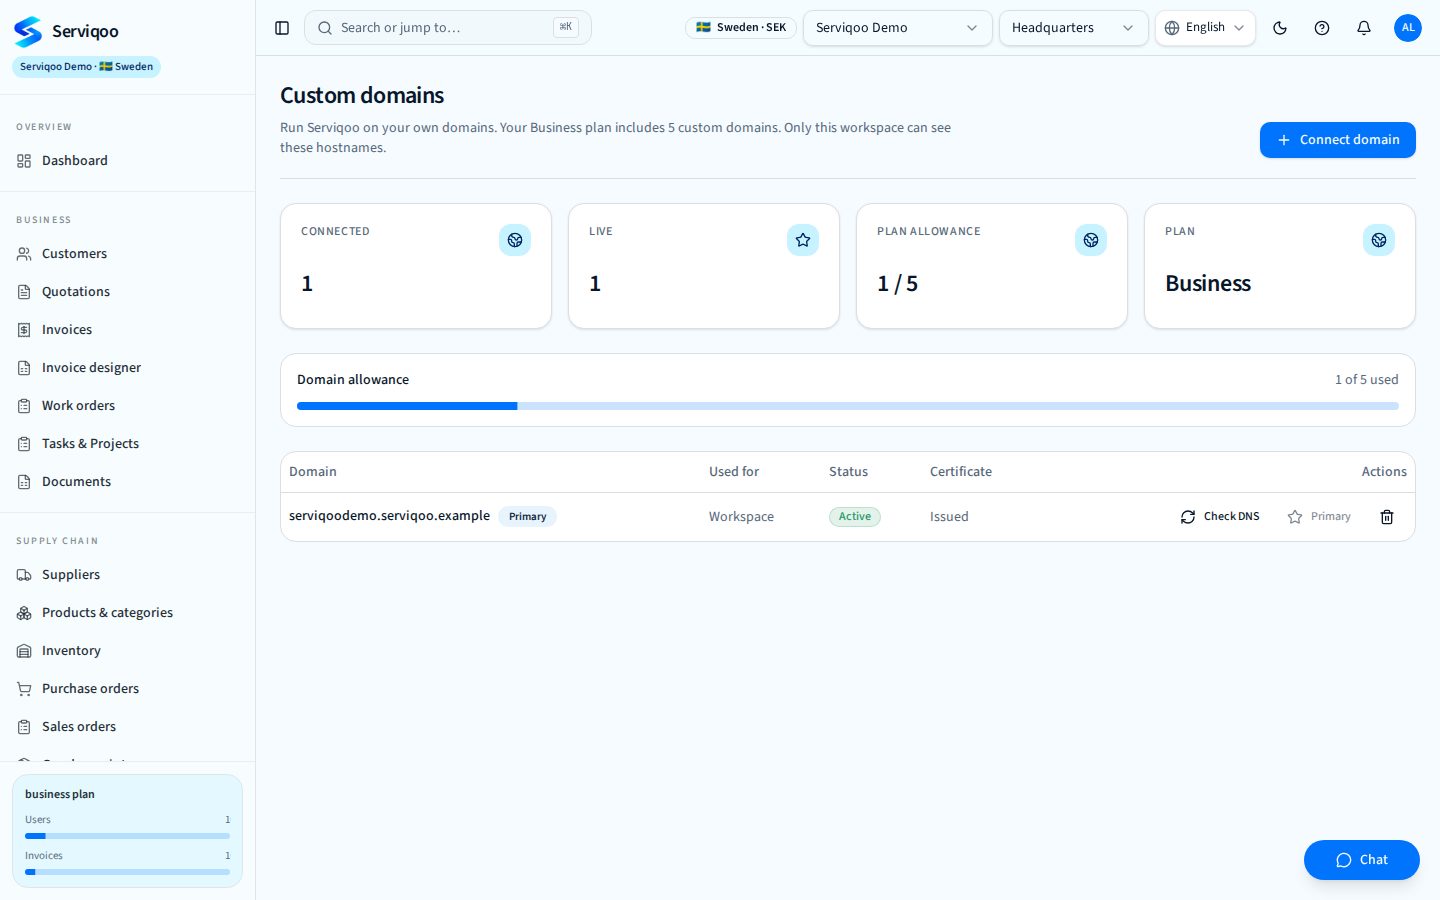
Task: Click the Check DNS refresh icon
Action: click(x=1188, y=517)
